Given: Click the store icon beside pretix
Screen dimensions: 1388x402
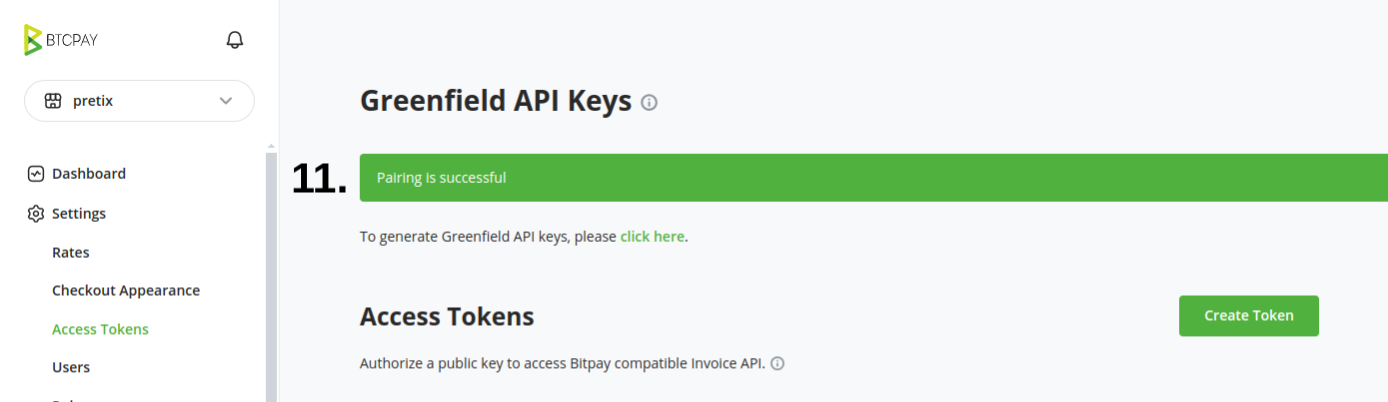Looking at the screenshot, I should pyautogui.click(x=53, y=101).
